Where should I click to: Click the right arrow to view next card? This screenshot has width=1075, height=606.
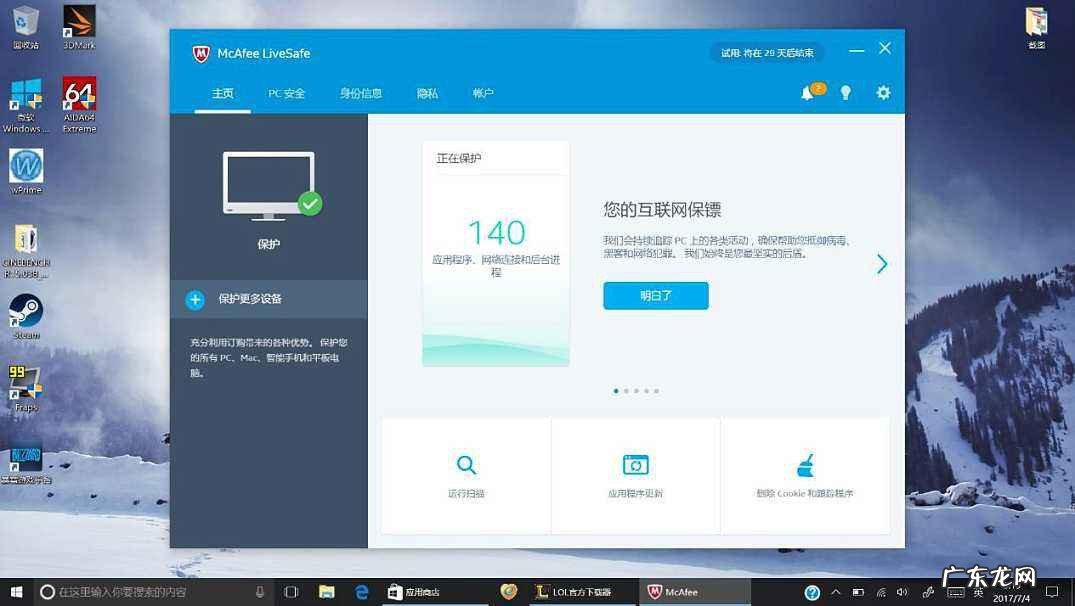[881, 264]
